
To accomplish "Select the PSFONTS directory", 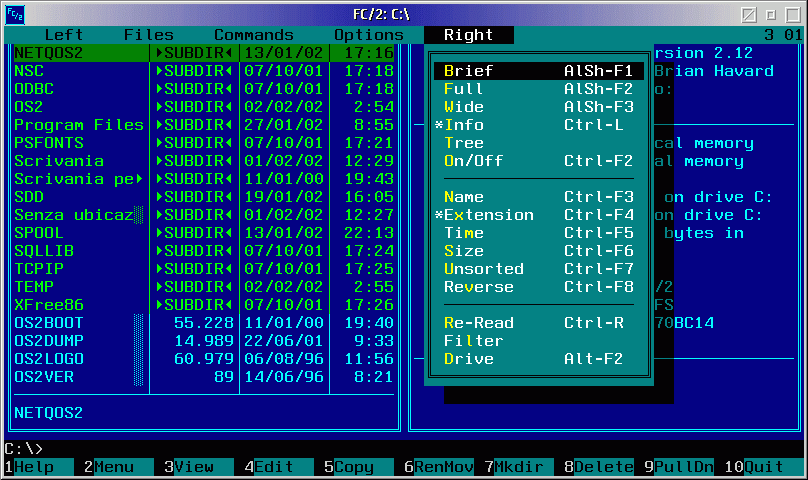I will [x=49, y=143].
